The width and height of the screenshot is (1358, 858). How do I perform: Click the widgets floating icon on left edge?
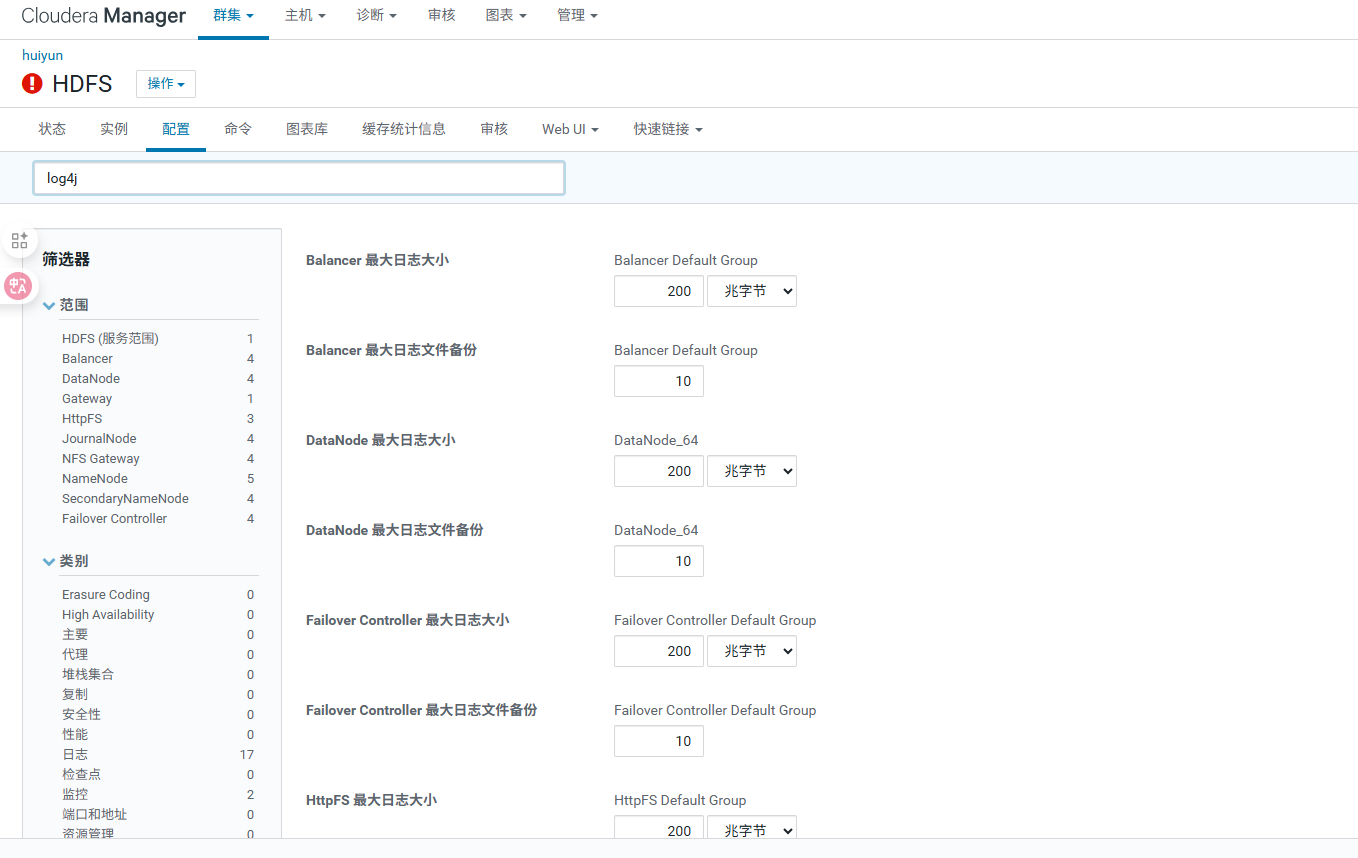coord(19,240)
